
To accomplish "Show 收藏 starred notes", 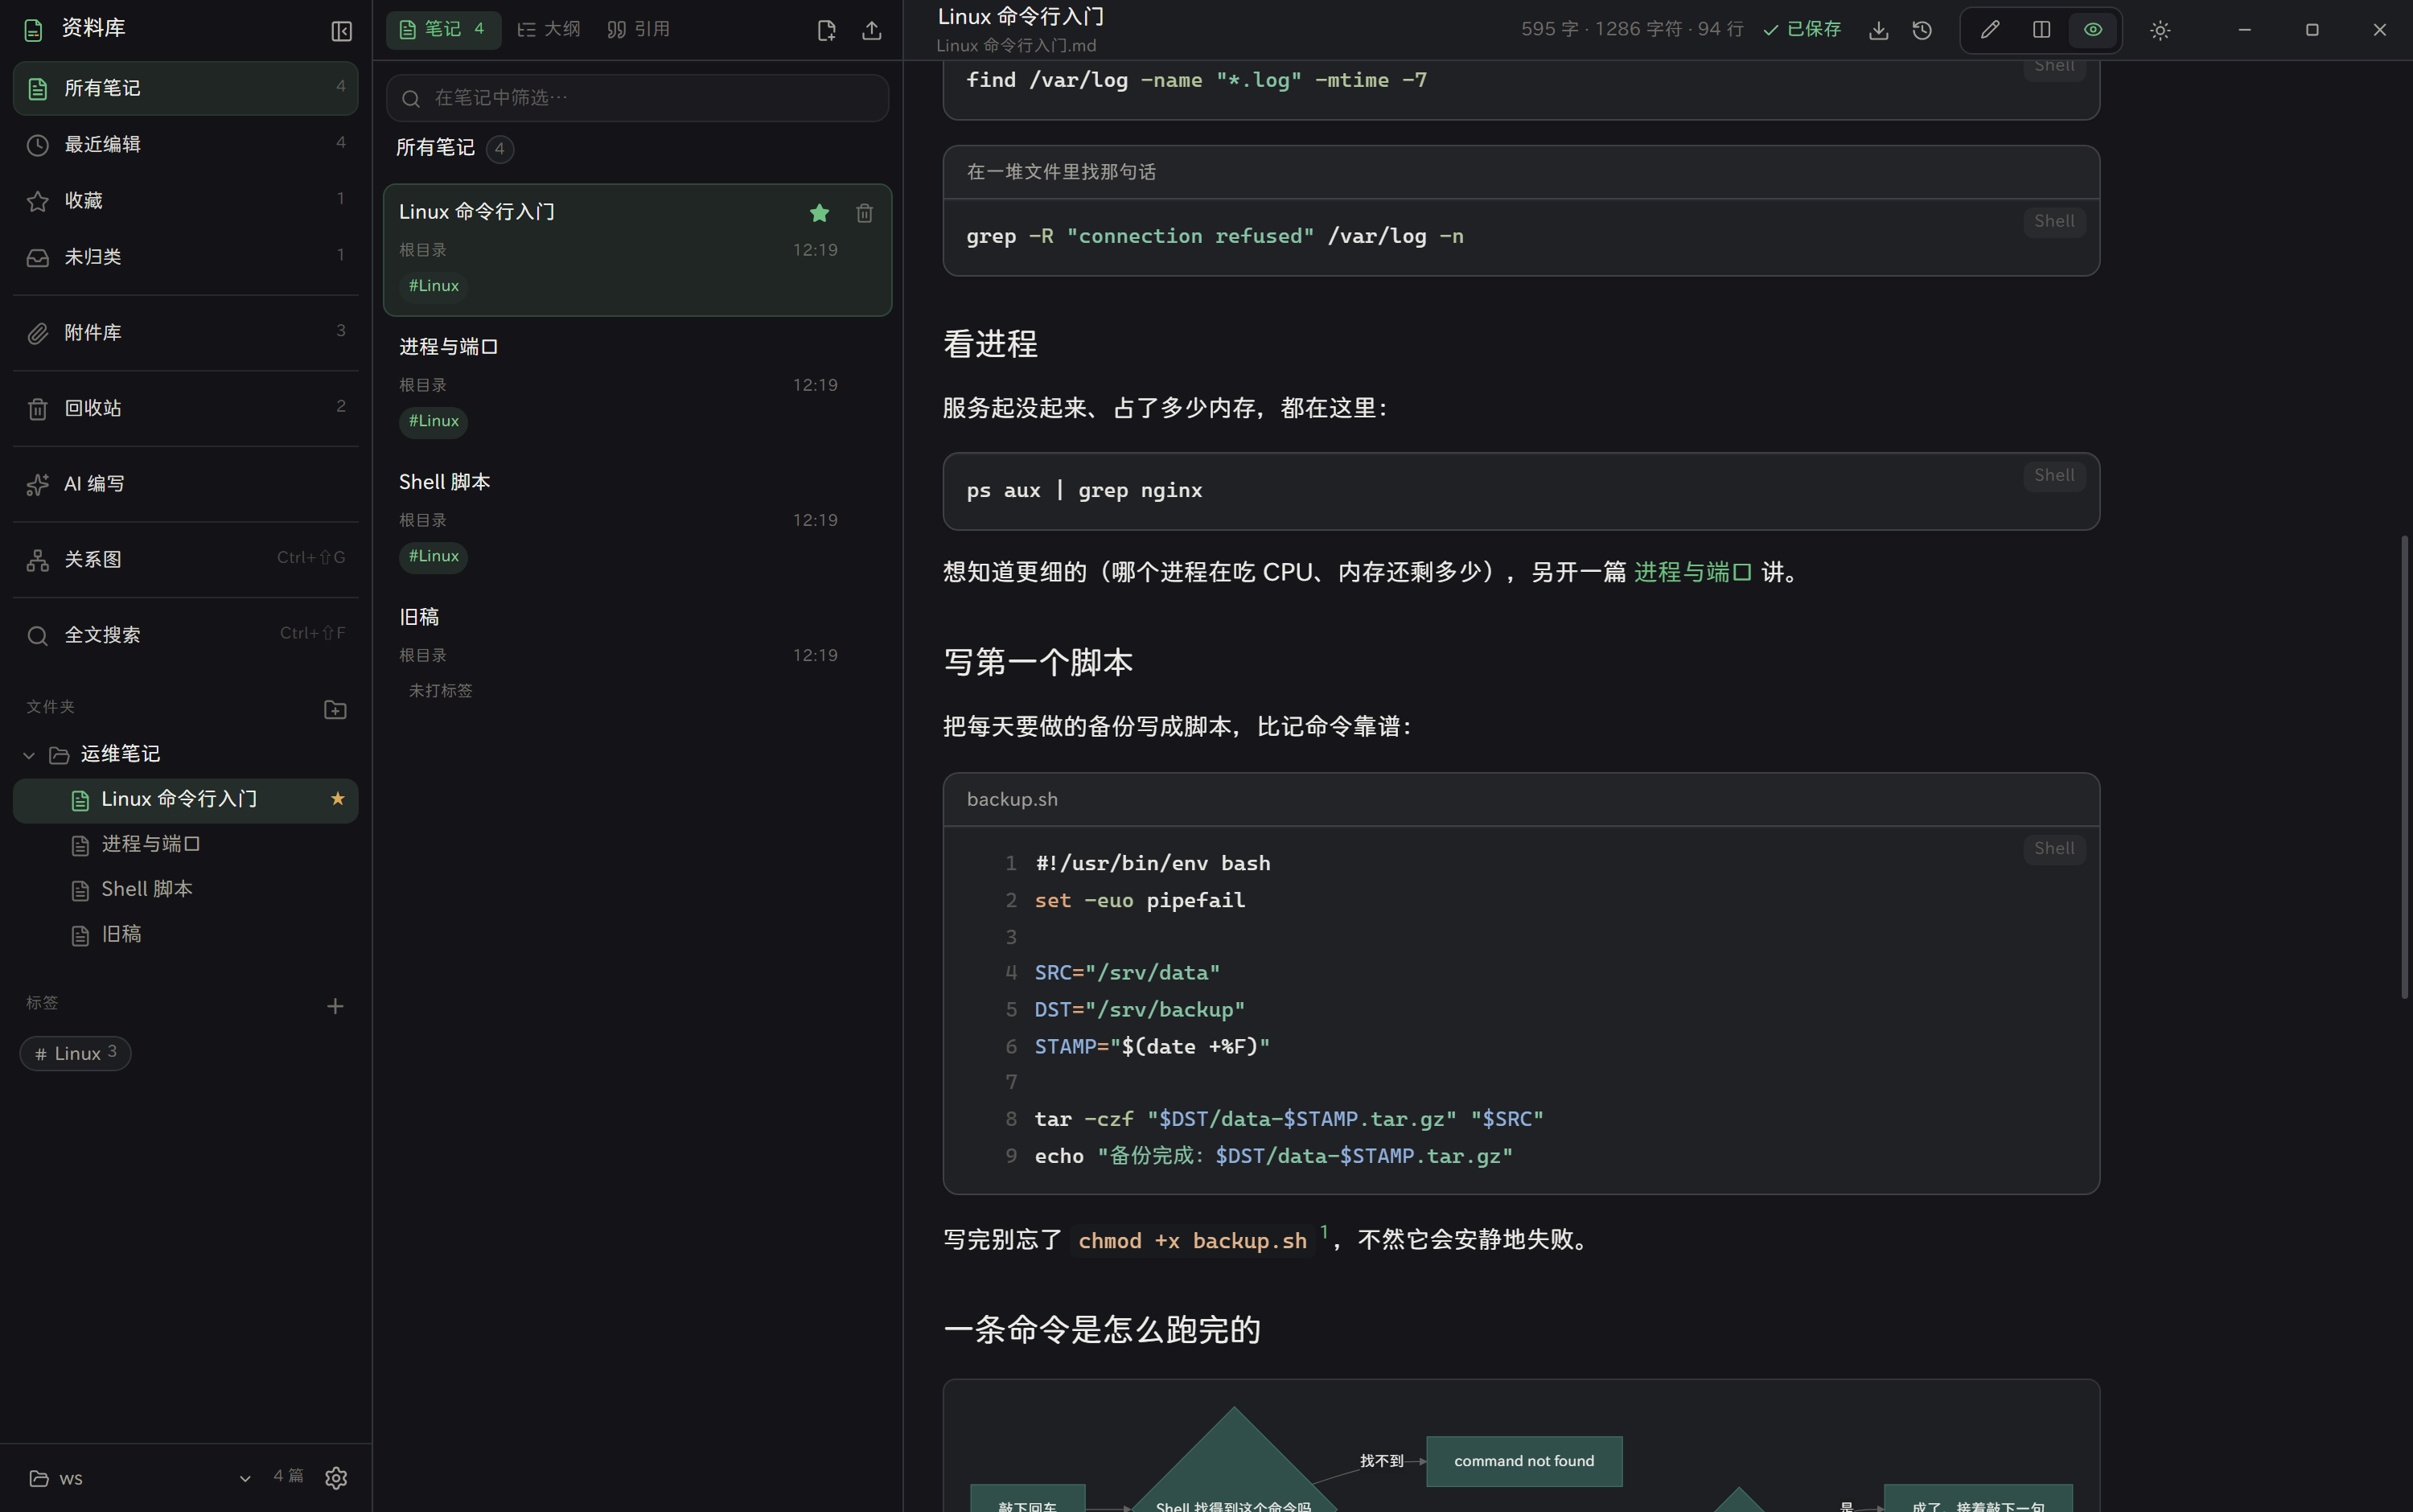I will 186,201.
